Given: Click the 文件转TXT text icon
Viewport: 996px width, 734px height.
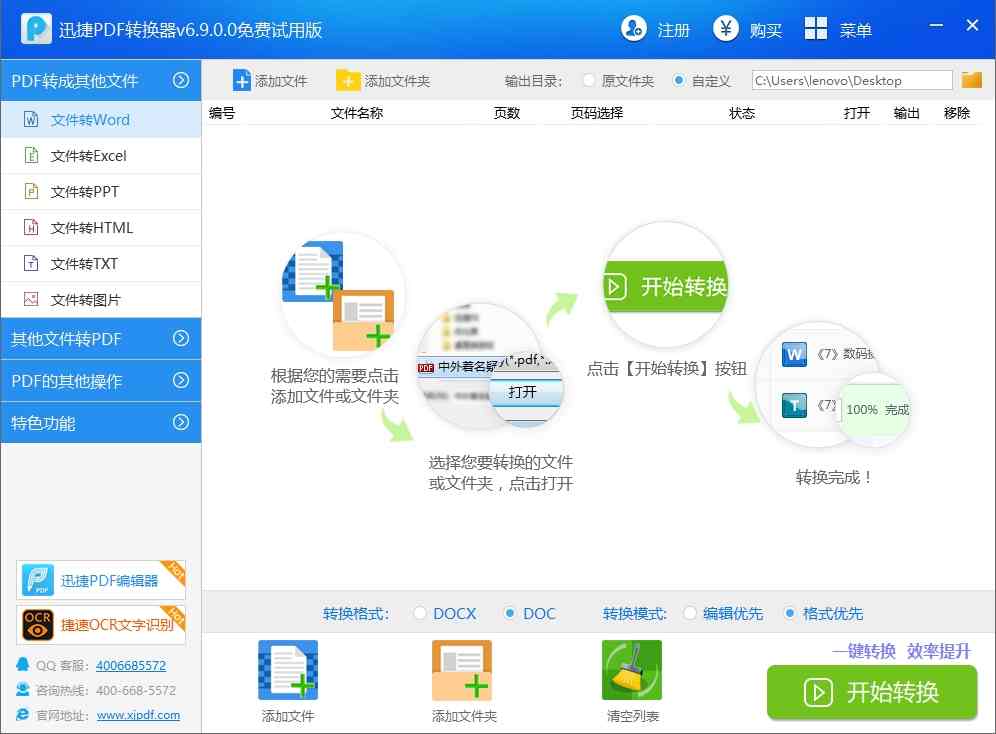Looking at the screenshot, I should pos(30,263).
